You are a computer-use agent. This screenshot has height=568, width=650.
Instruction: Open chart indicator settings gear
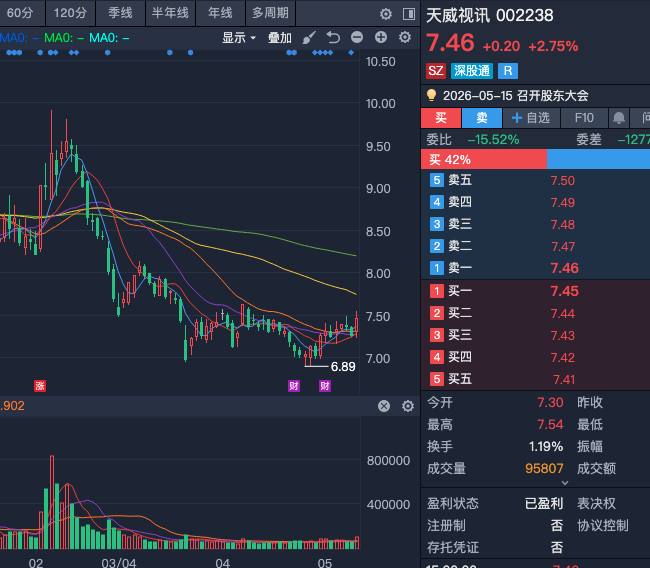pos(405,37)
